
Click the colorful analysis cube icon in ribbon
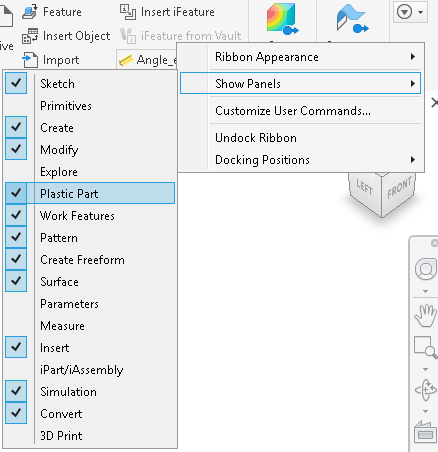pos(282,19)
